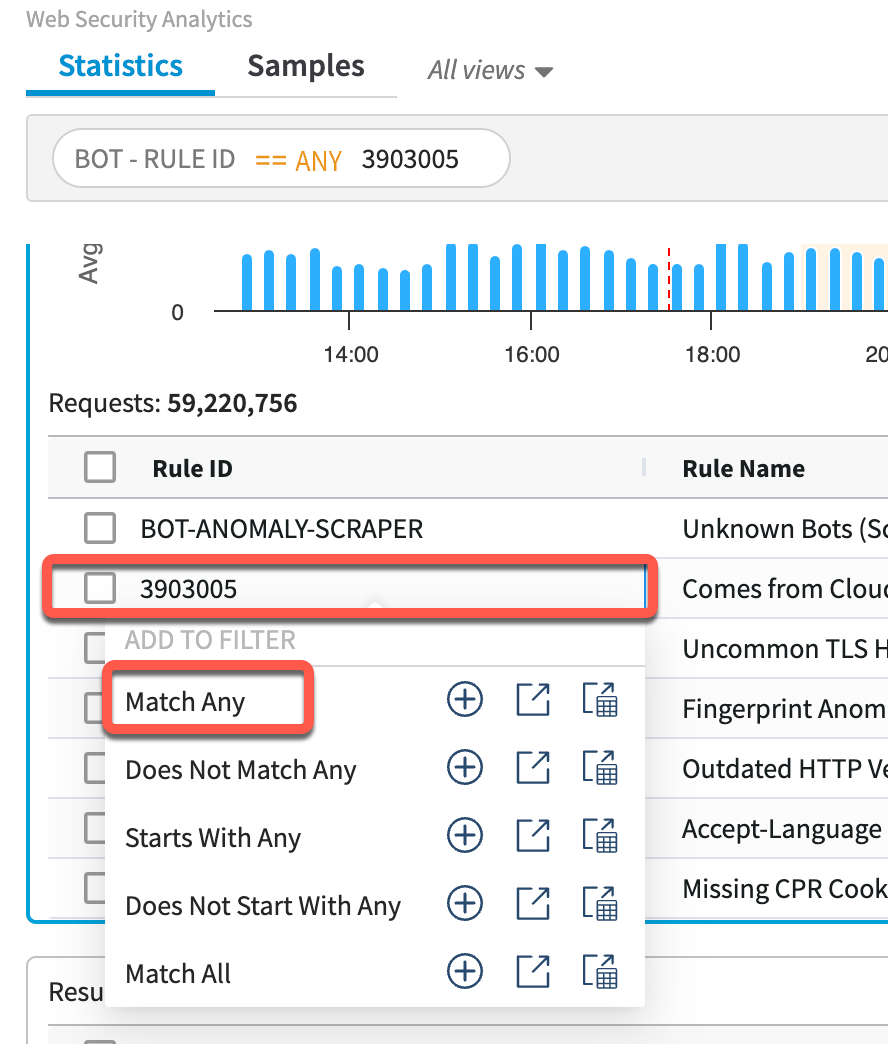The height and width of the screenshot is (1044, 888).
Task: Switch to the Samples tab
Action: click(x=306, y=67)
